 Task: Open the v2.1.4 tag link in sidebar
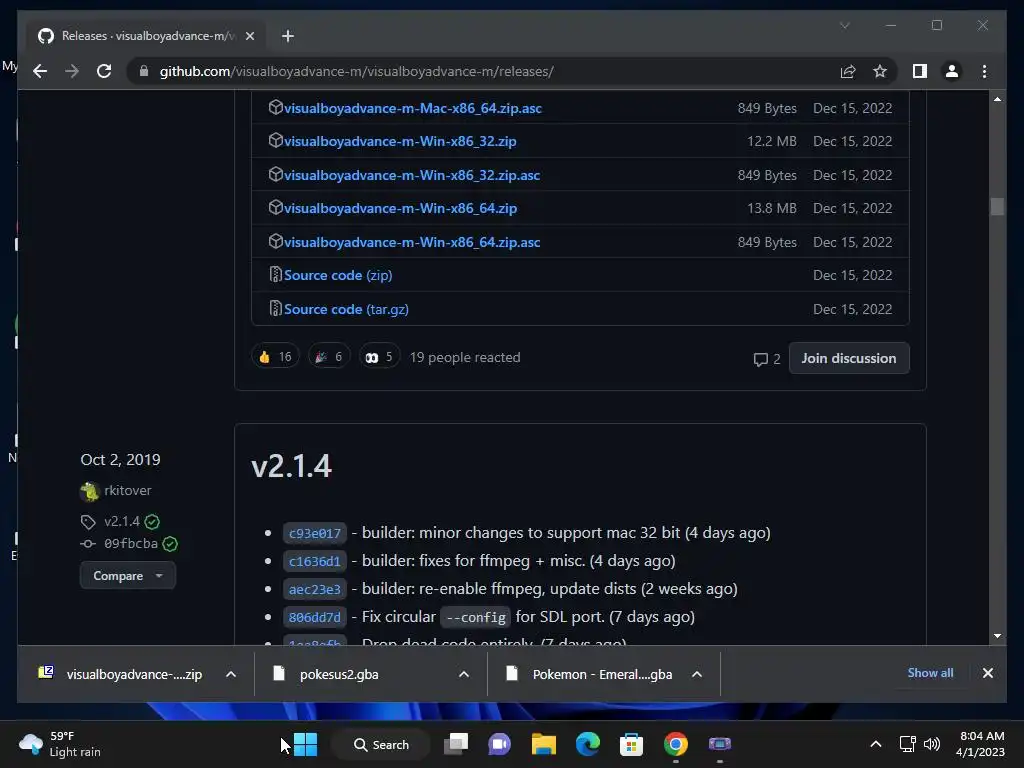point(121,521)
